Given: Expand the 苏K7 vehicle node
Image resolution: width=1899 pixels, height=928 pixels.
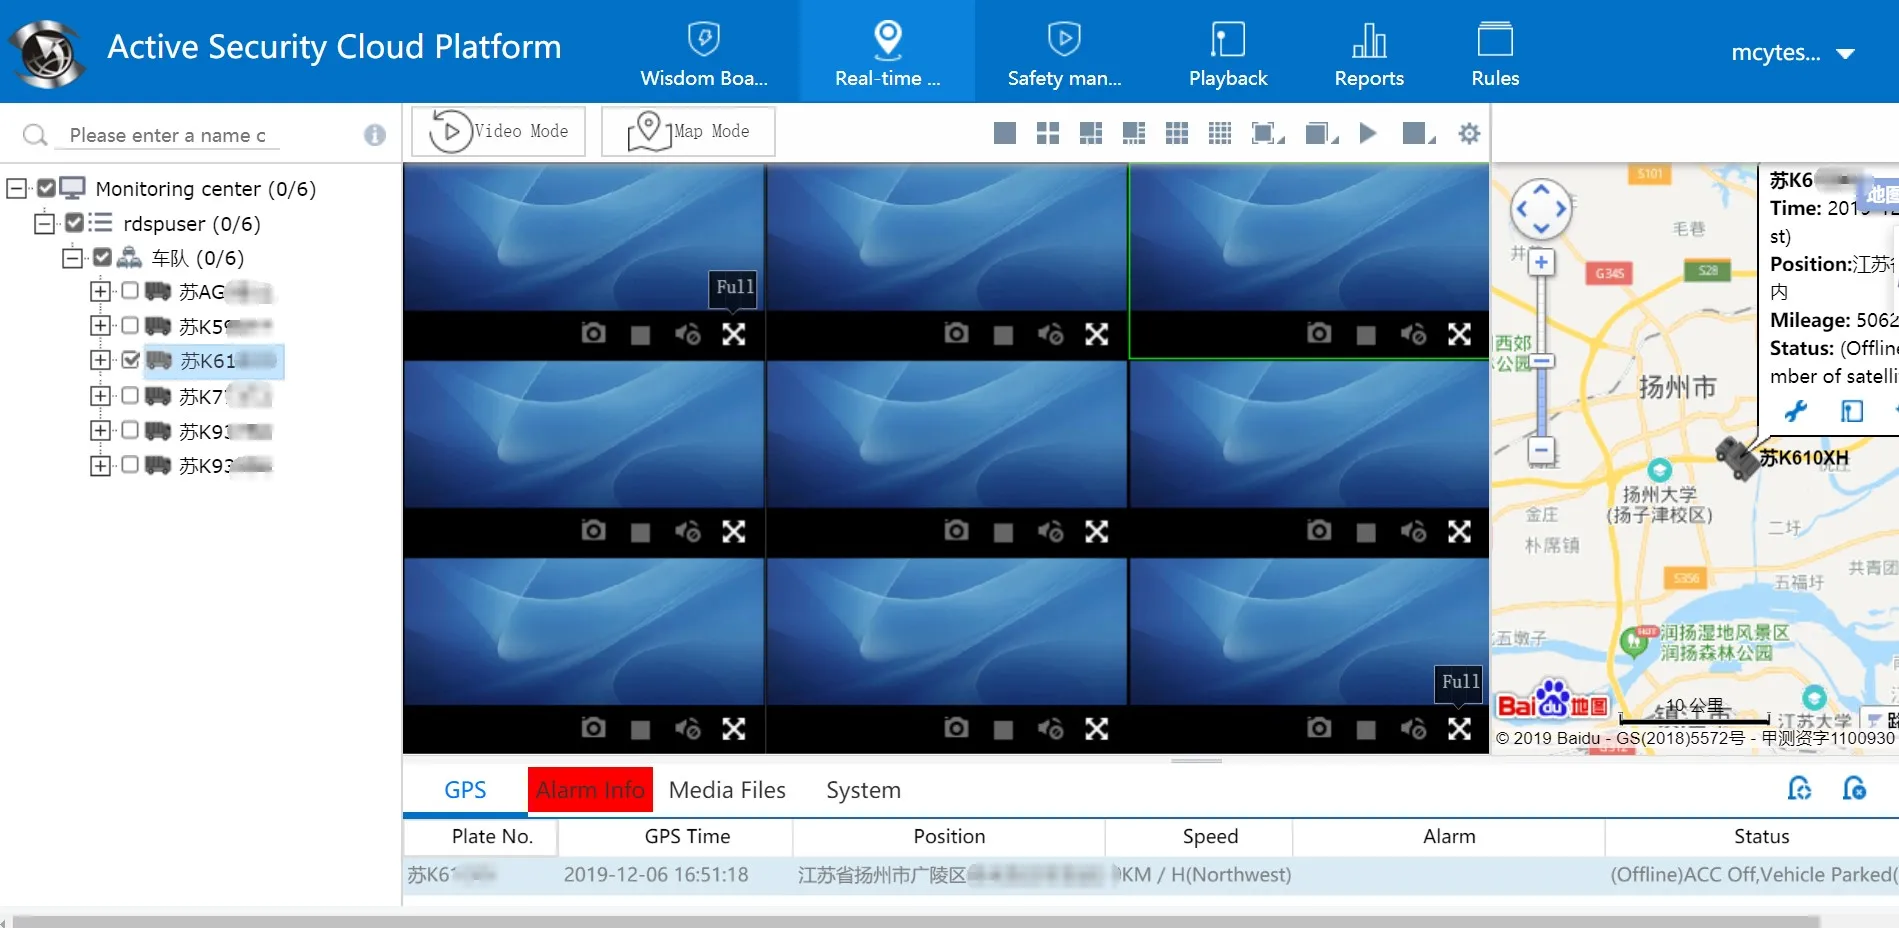Looking at the screenshot, I should coord(100,396).
